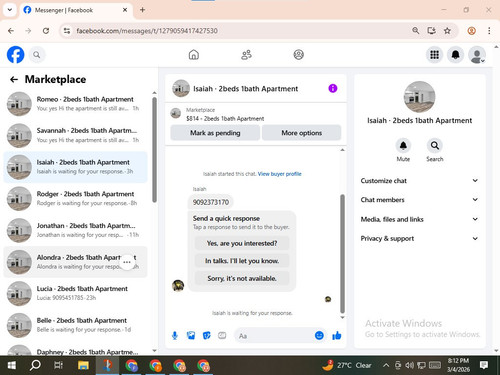Open the View buyer profile link
This screenshot has height=375, width=500.
(x=279, y=174)
